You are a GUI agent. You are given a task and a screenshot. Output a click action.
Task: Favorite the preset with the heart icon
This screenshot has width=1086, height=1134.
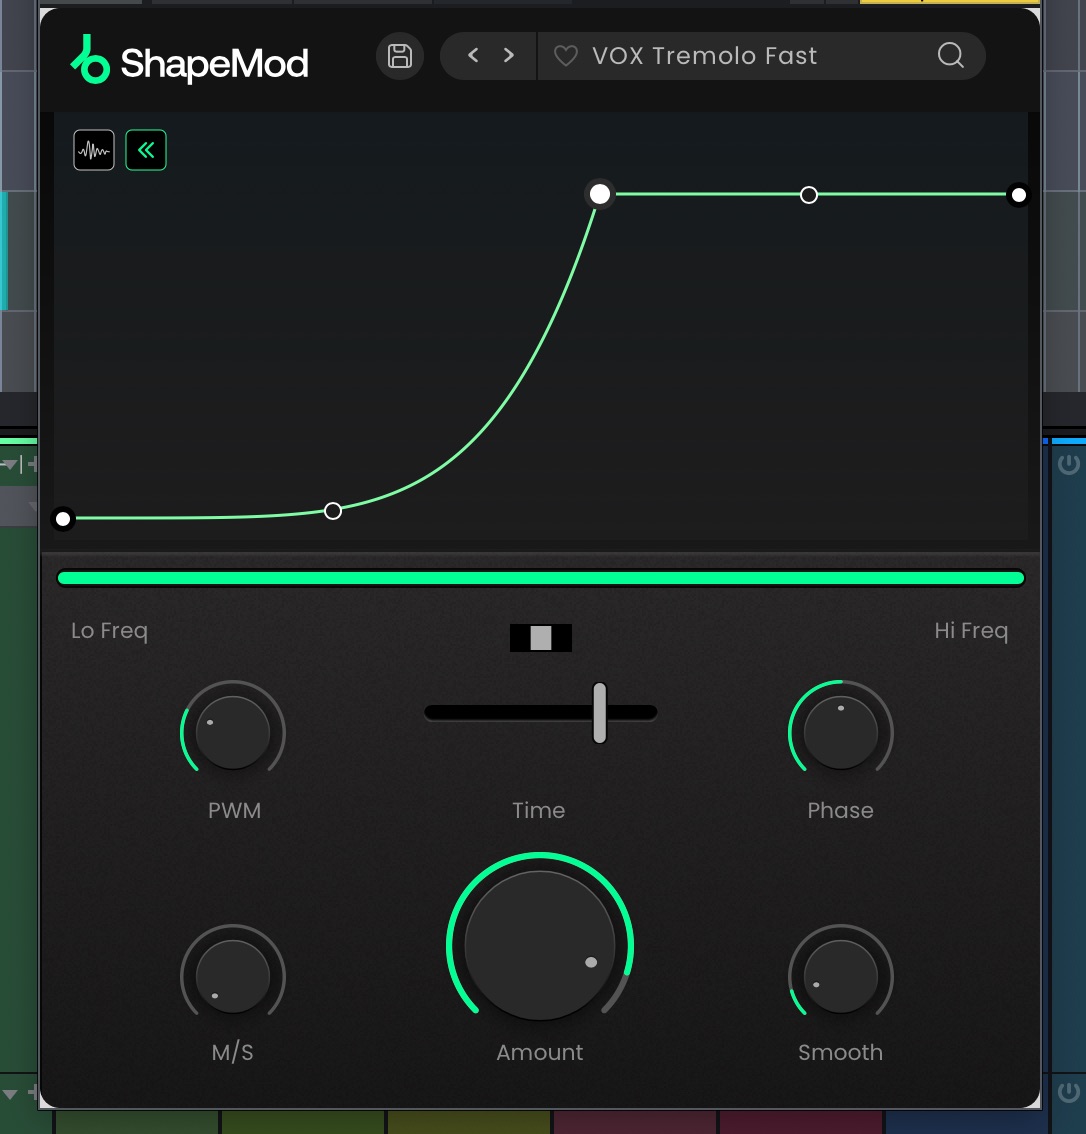tap(566, 57)
